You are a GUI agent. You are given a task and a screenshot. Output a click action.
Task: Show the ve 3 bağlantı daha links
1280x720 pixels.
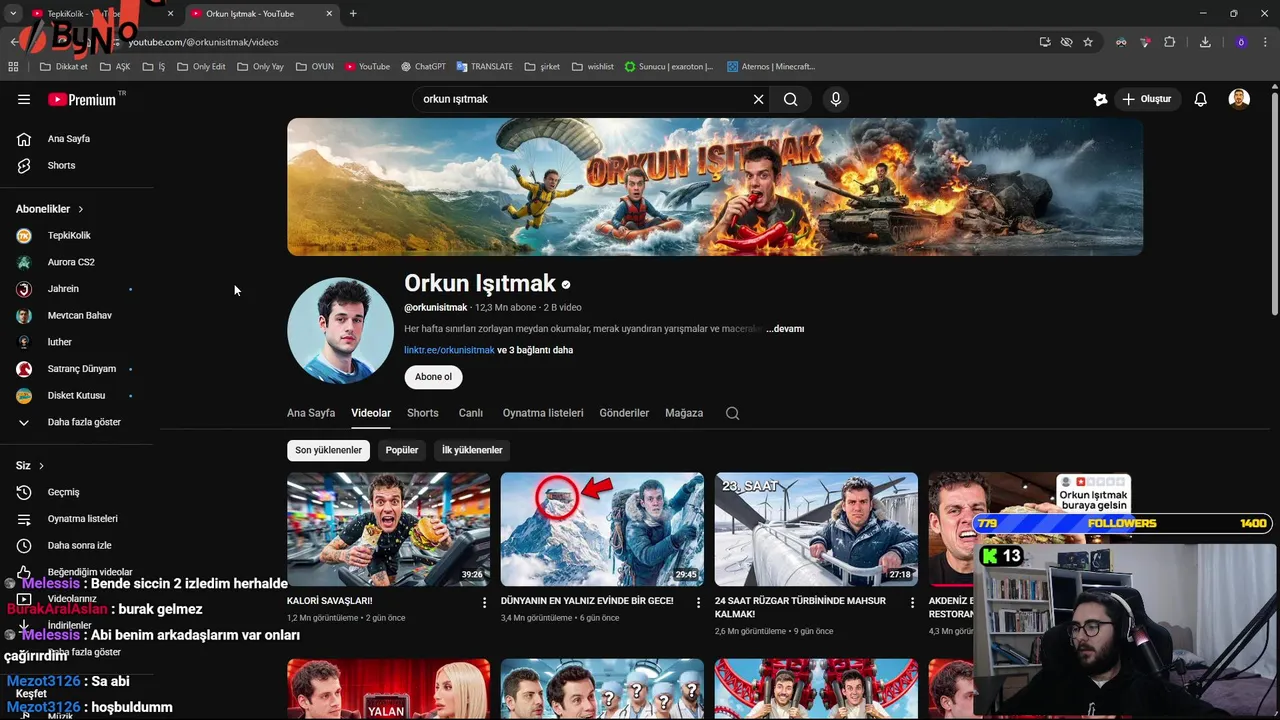pos(535,350)
